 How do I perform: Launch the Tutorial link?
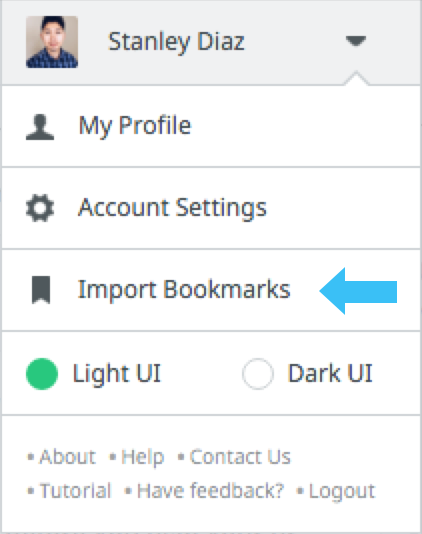(x=76, y=491)
